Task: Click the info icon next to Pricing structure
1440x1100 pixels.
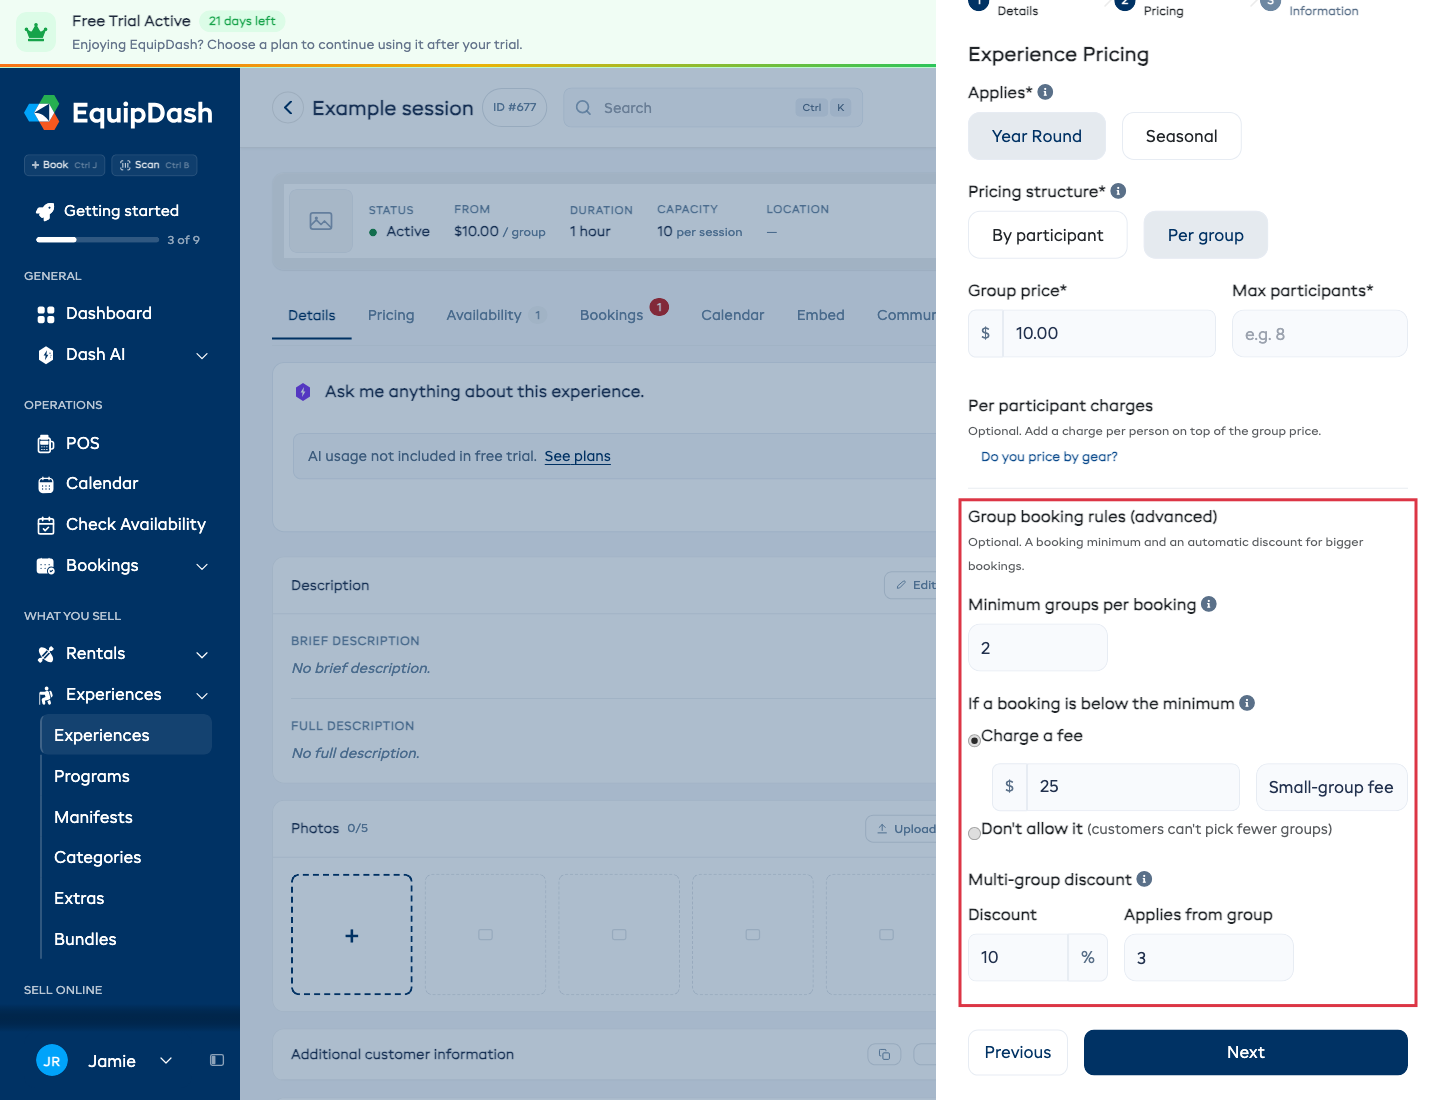Action: tap(1118, 191)
